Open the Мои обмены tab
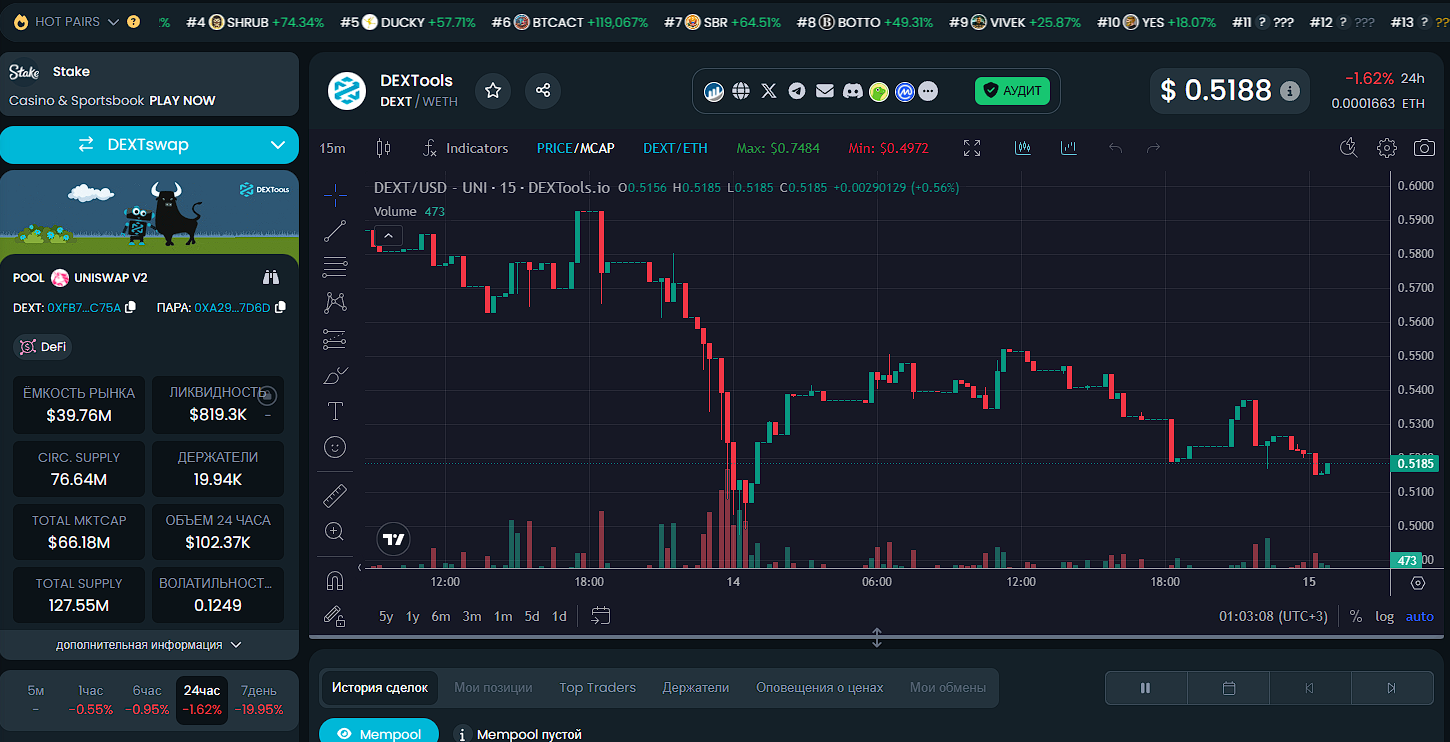Image resolution: width=1450 pixels, height=742 pixels. [948, 687]
